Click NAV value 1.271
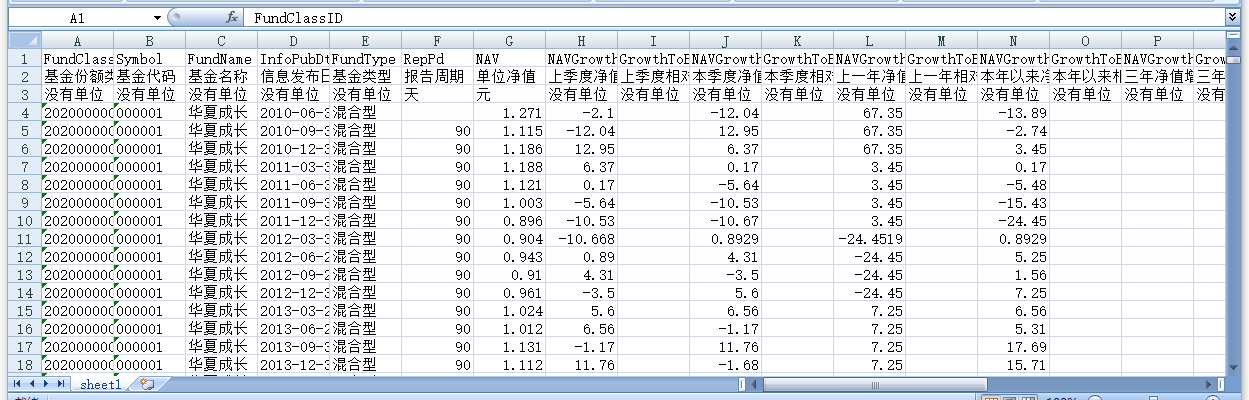The image size is (1249, 400). (510, 113)
